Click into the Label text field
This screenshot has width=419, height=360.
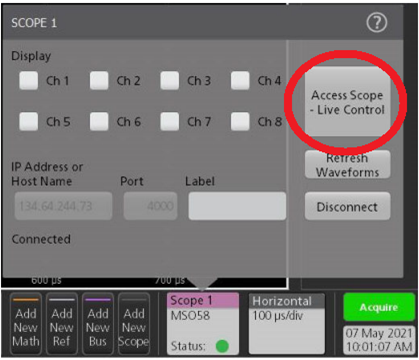click(x=237, y=206)
